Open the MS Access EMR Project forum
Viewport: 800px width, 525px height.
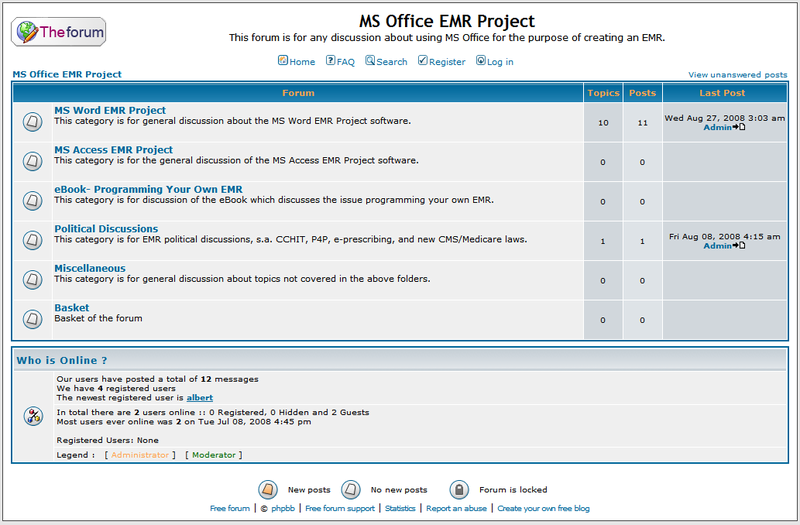coord(113,149)
